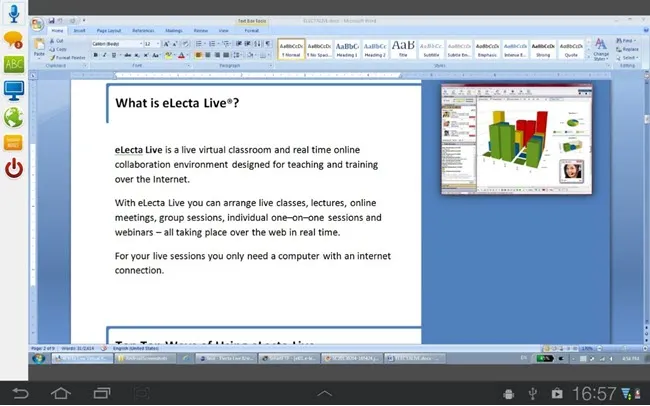Open the View ribbon tab

coord(223,31)
